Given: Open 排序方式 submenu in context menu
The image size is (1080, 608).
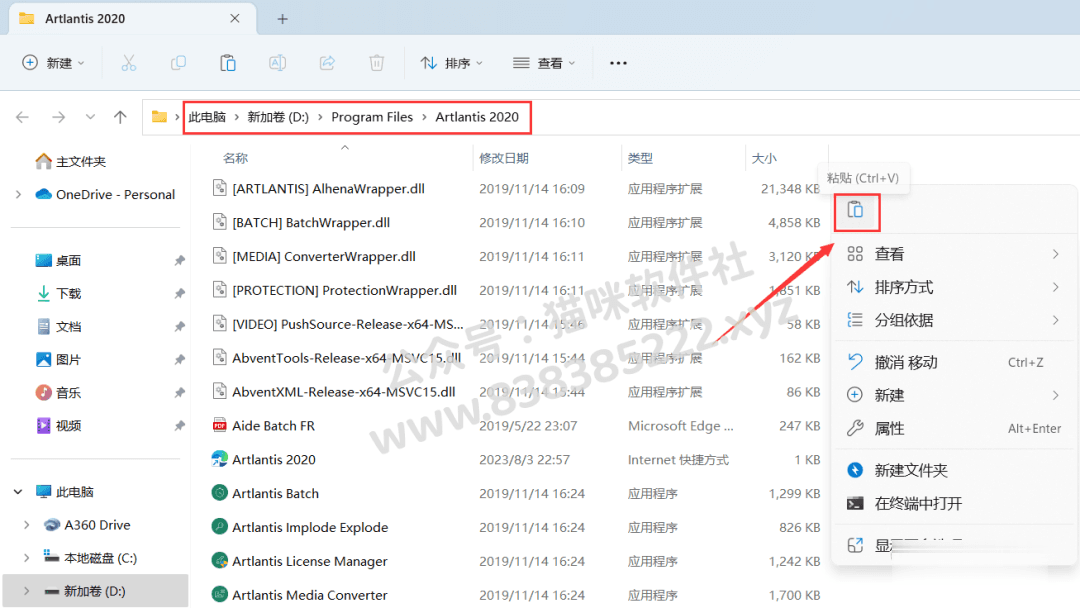Looking at the screenshot, I should tap(953, 287).
